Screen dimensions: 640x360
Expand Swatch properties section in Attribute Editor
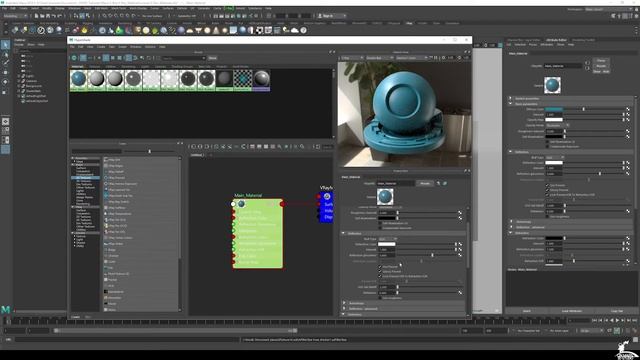click(511, 98)
